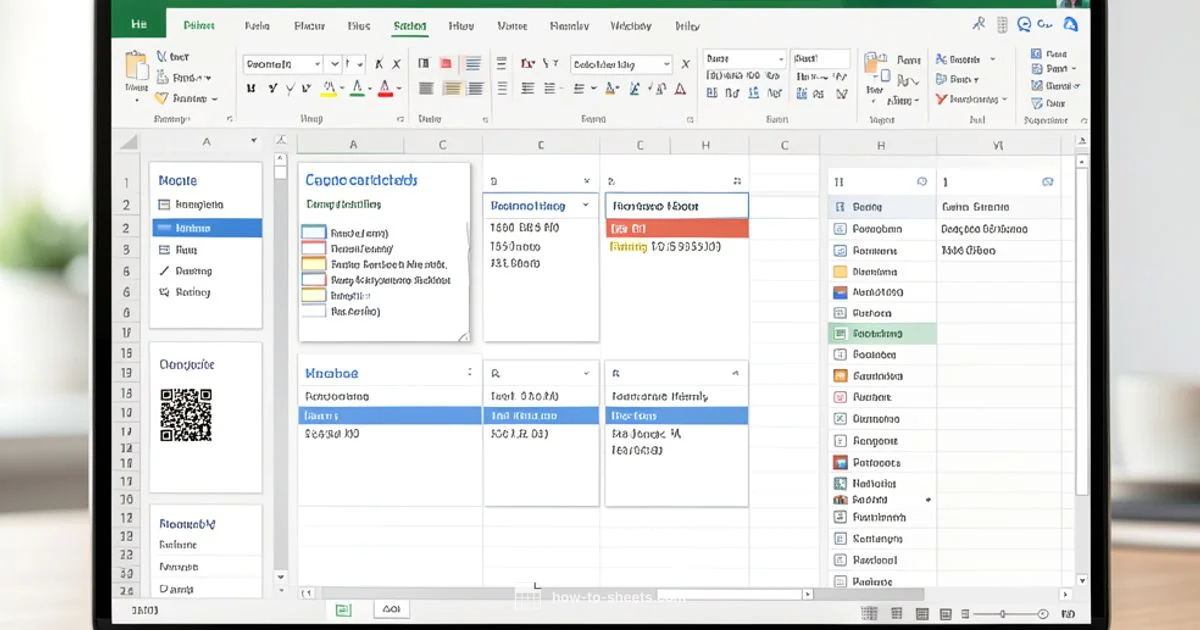
Task: Switch views using the status bar grid icon
Action: 870,615
